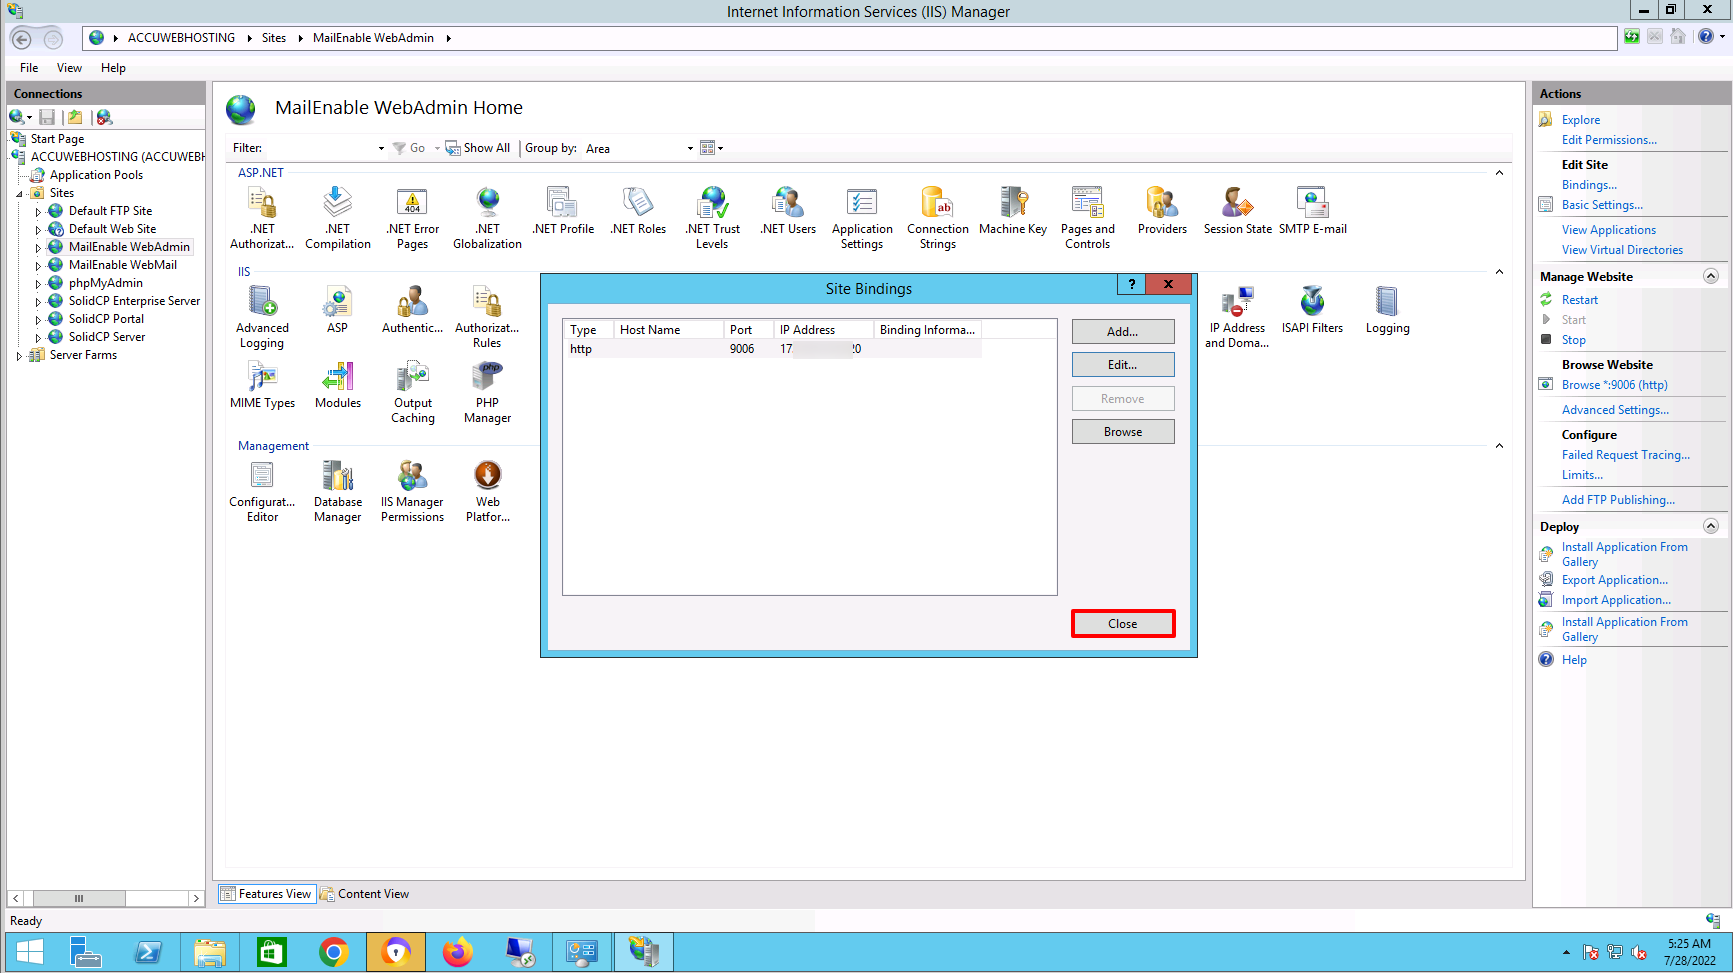Collapse the ASP.NET section
1733x973 pixels.
(1499, 173)
